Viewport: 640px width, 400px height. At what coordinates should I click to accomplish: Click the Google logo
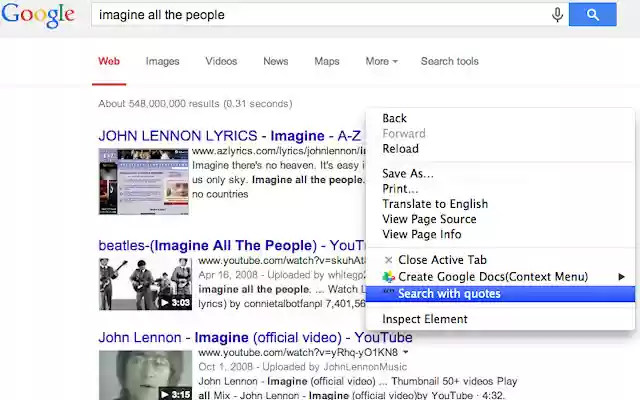pos(38,16)
